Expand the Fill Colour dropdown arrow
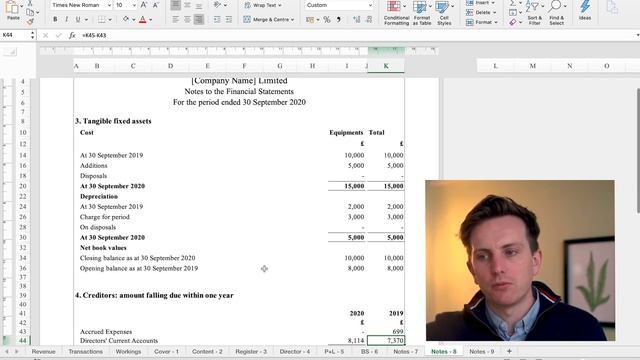The height and width of the screenshot is (360, 640). pyautogui.click(x=133, y=20)
